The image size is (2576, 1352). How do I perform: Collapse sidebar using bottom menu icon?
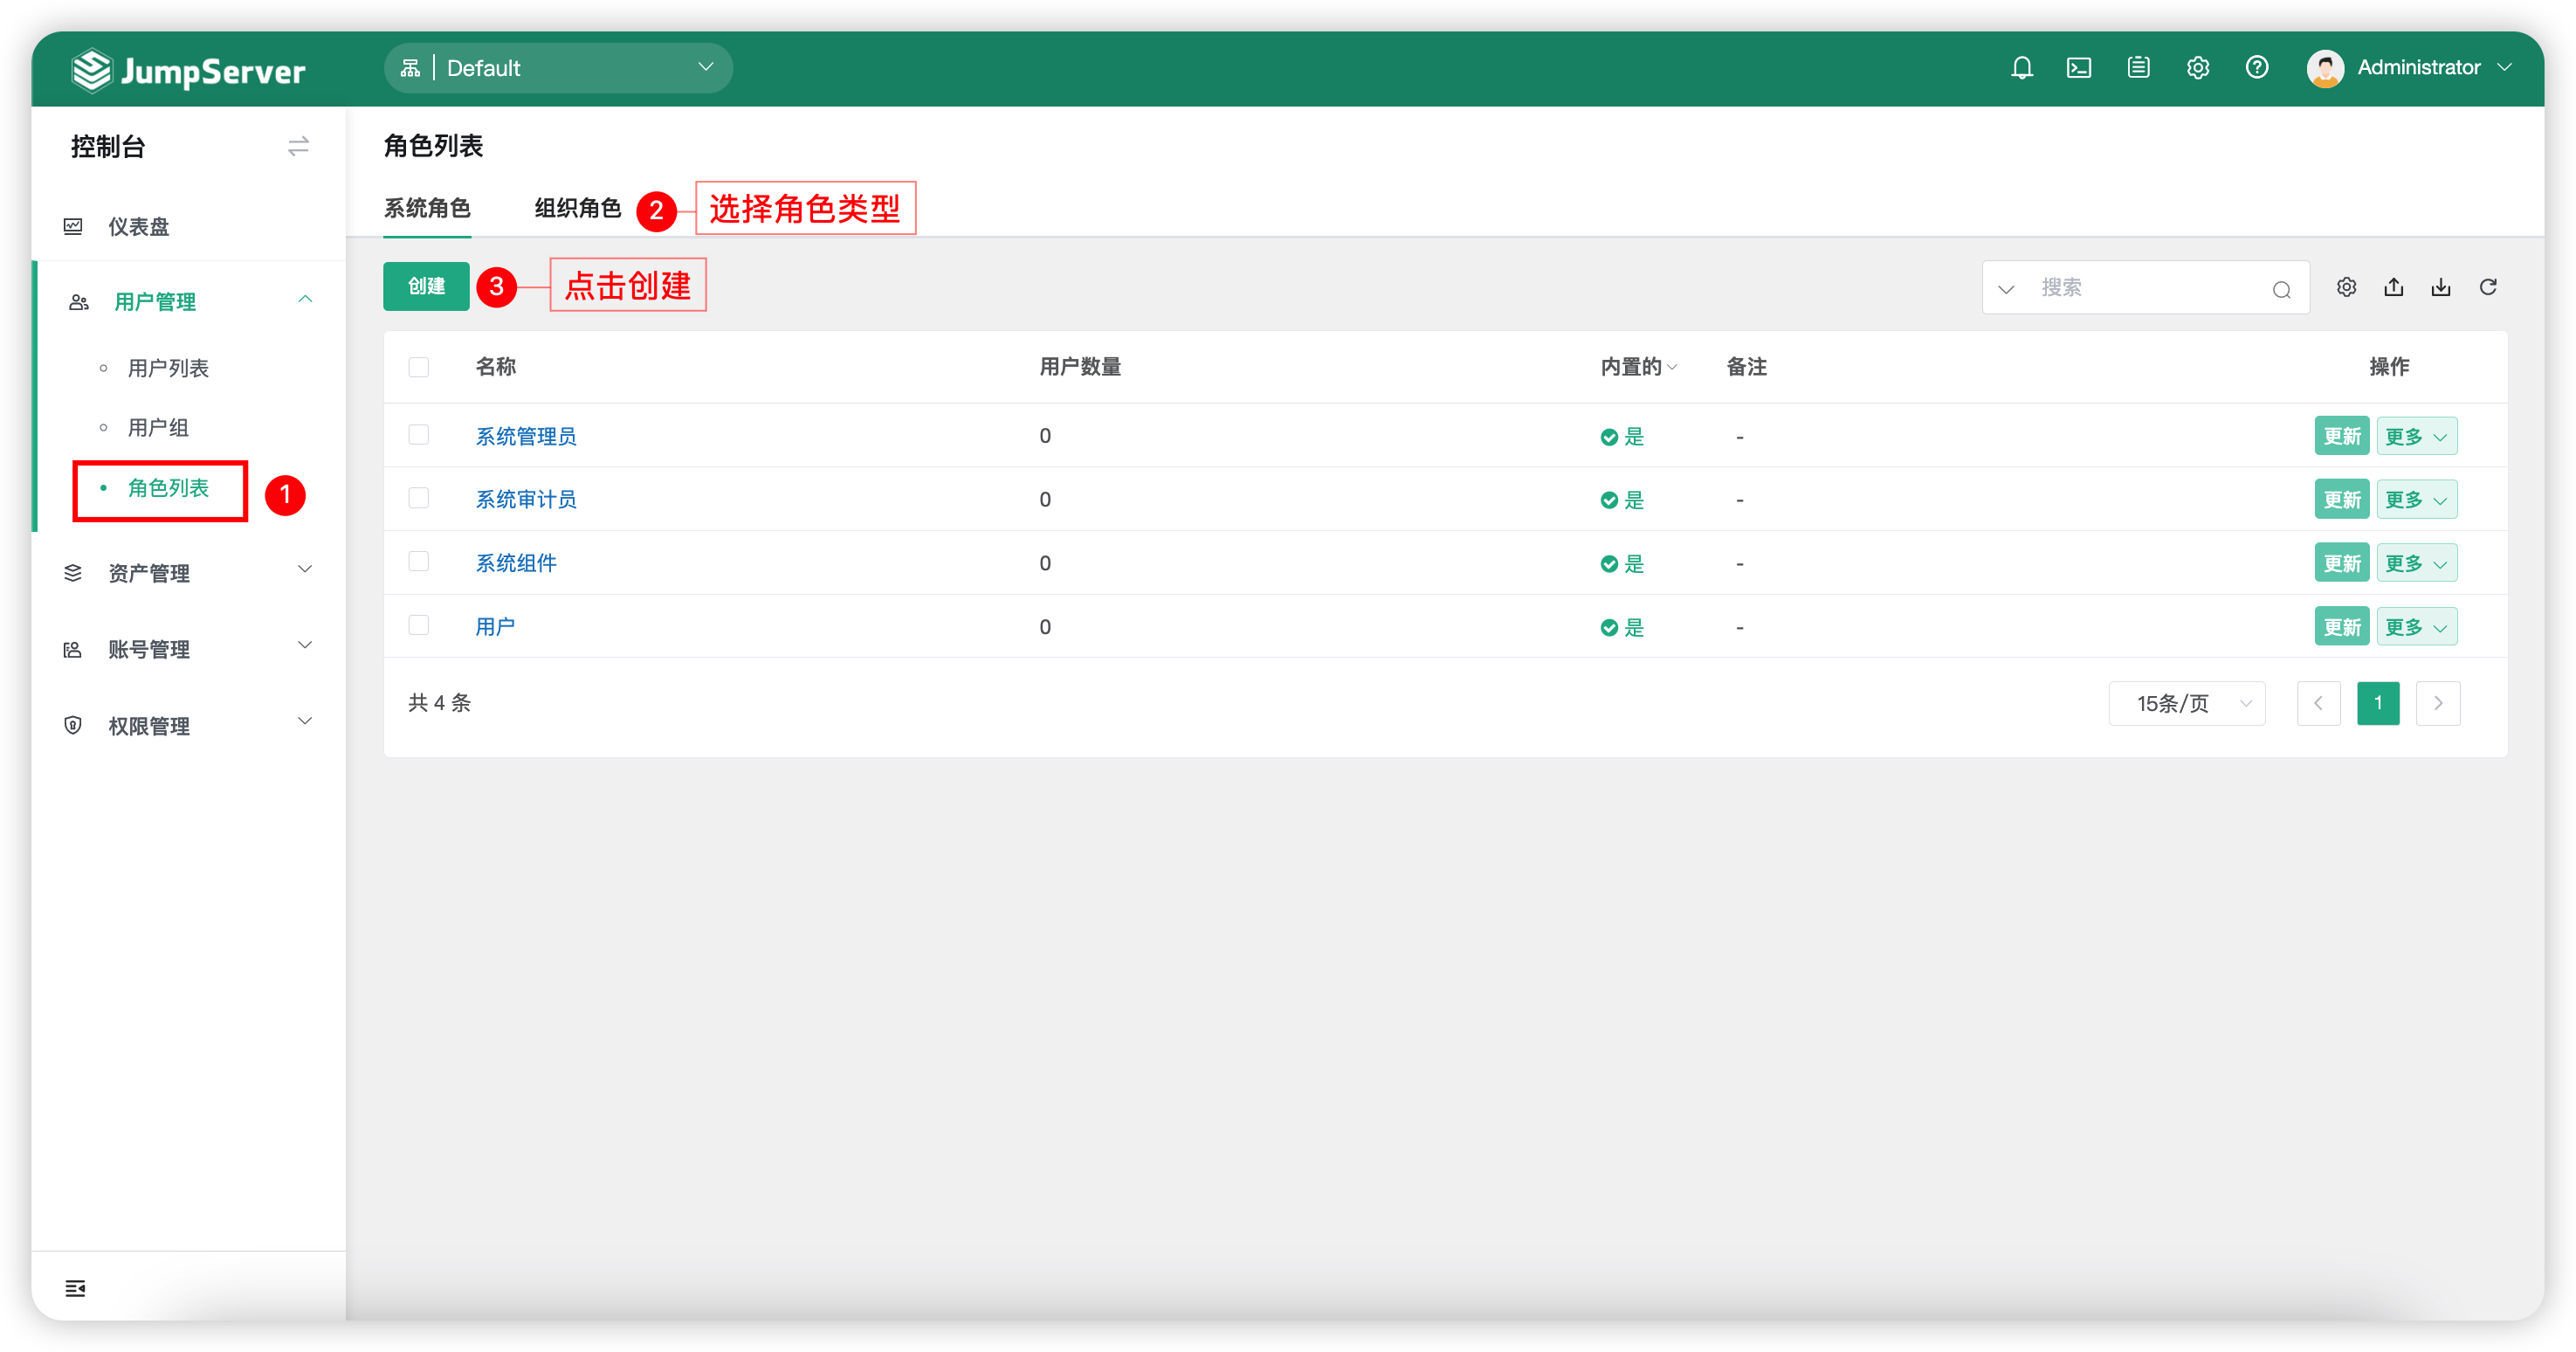(x=75, y=1288)
